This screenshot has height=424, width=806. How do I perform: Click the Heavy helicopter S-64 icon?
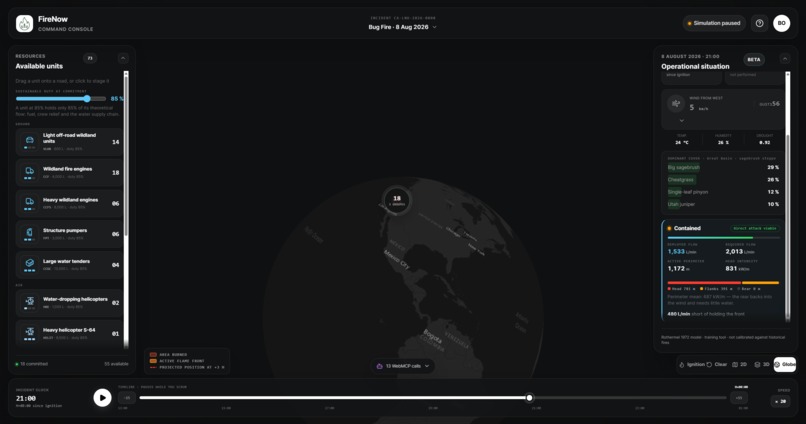pyautogui.click(x=30, y=333)
